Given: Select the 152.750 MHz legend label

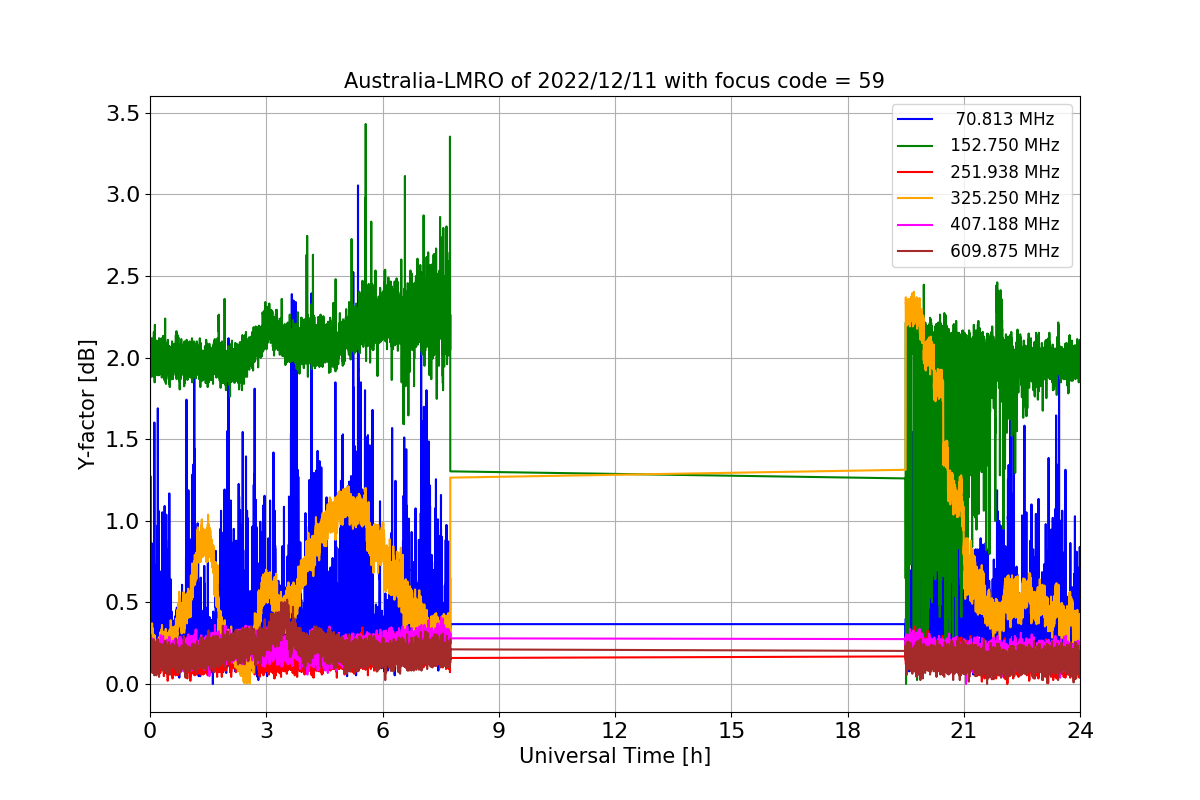Looking at the screenshot, I should tap(1005, 145).
